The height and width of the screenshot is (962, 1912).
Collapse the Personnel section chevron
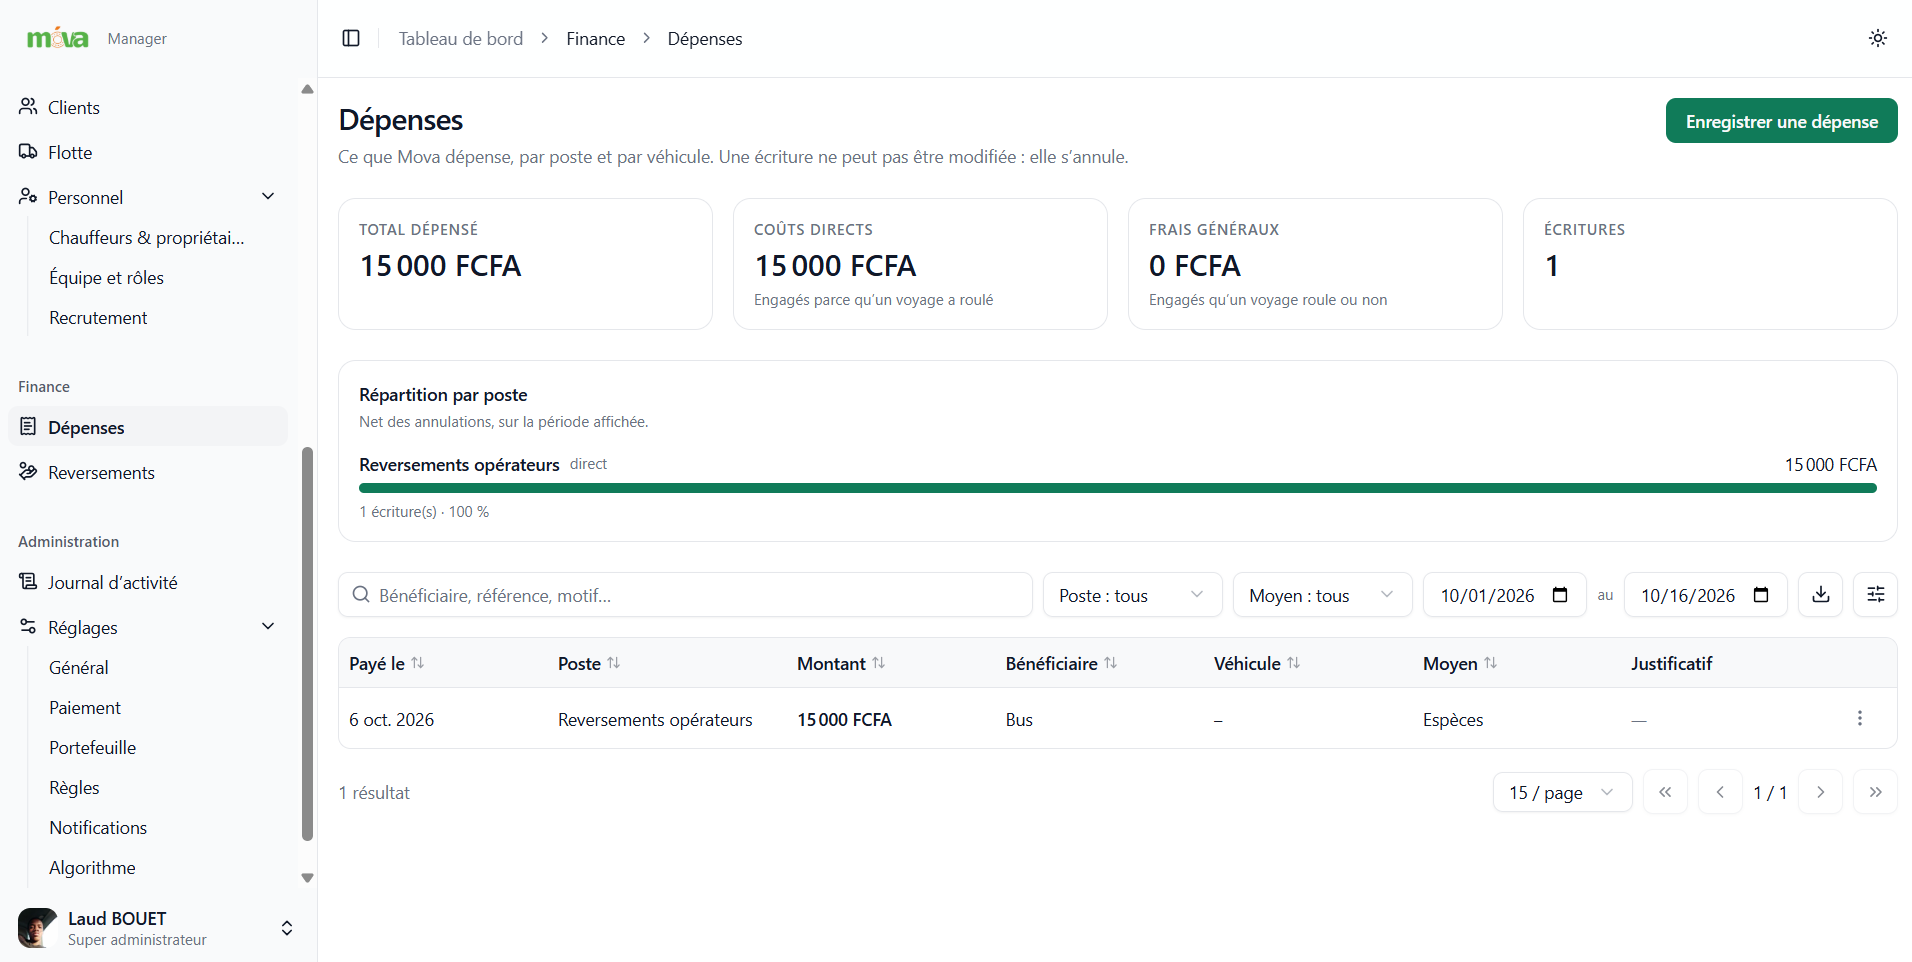point(268,196)
